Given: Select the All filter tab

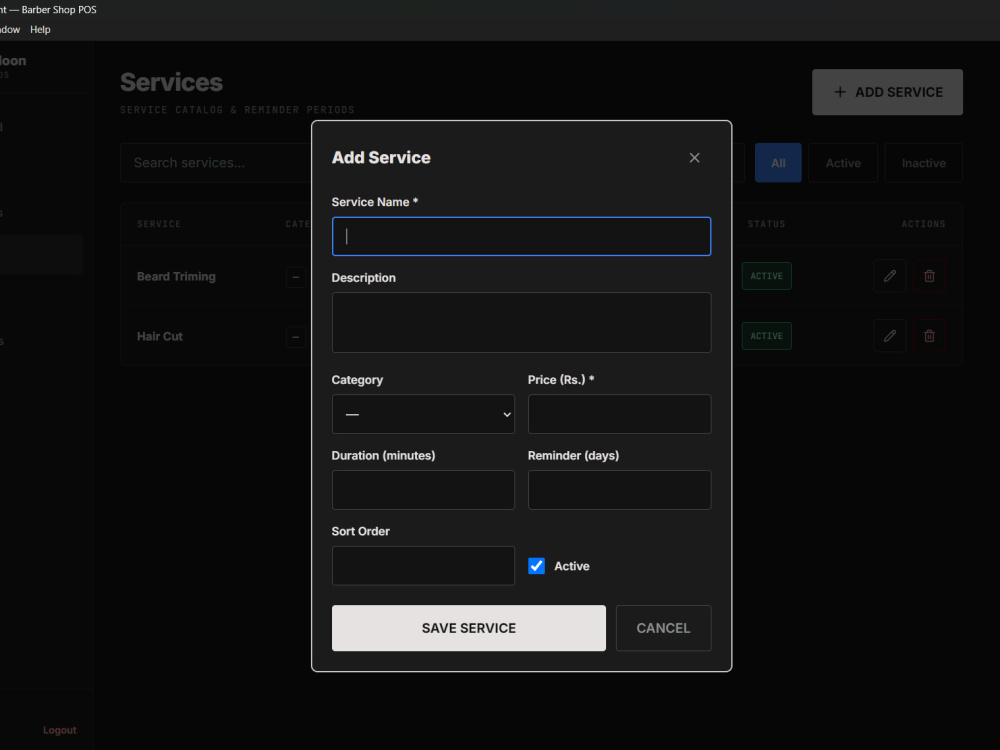Looking at the screenshot, I should (778, 163).
